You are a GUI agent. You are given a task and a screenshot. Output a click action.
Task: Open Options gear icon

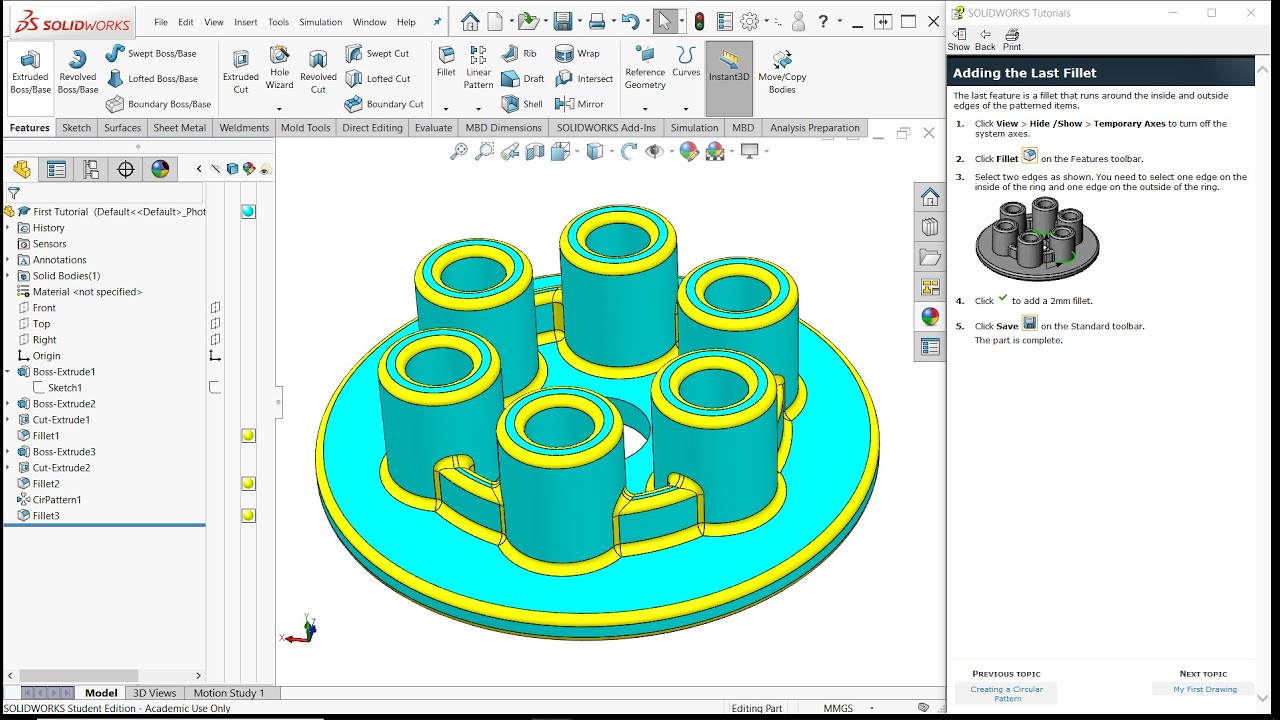click(749, 21)
